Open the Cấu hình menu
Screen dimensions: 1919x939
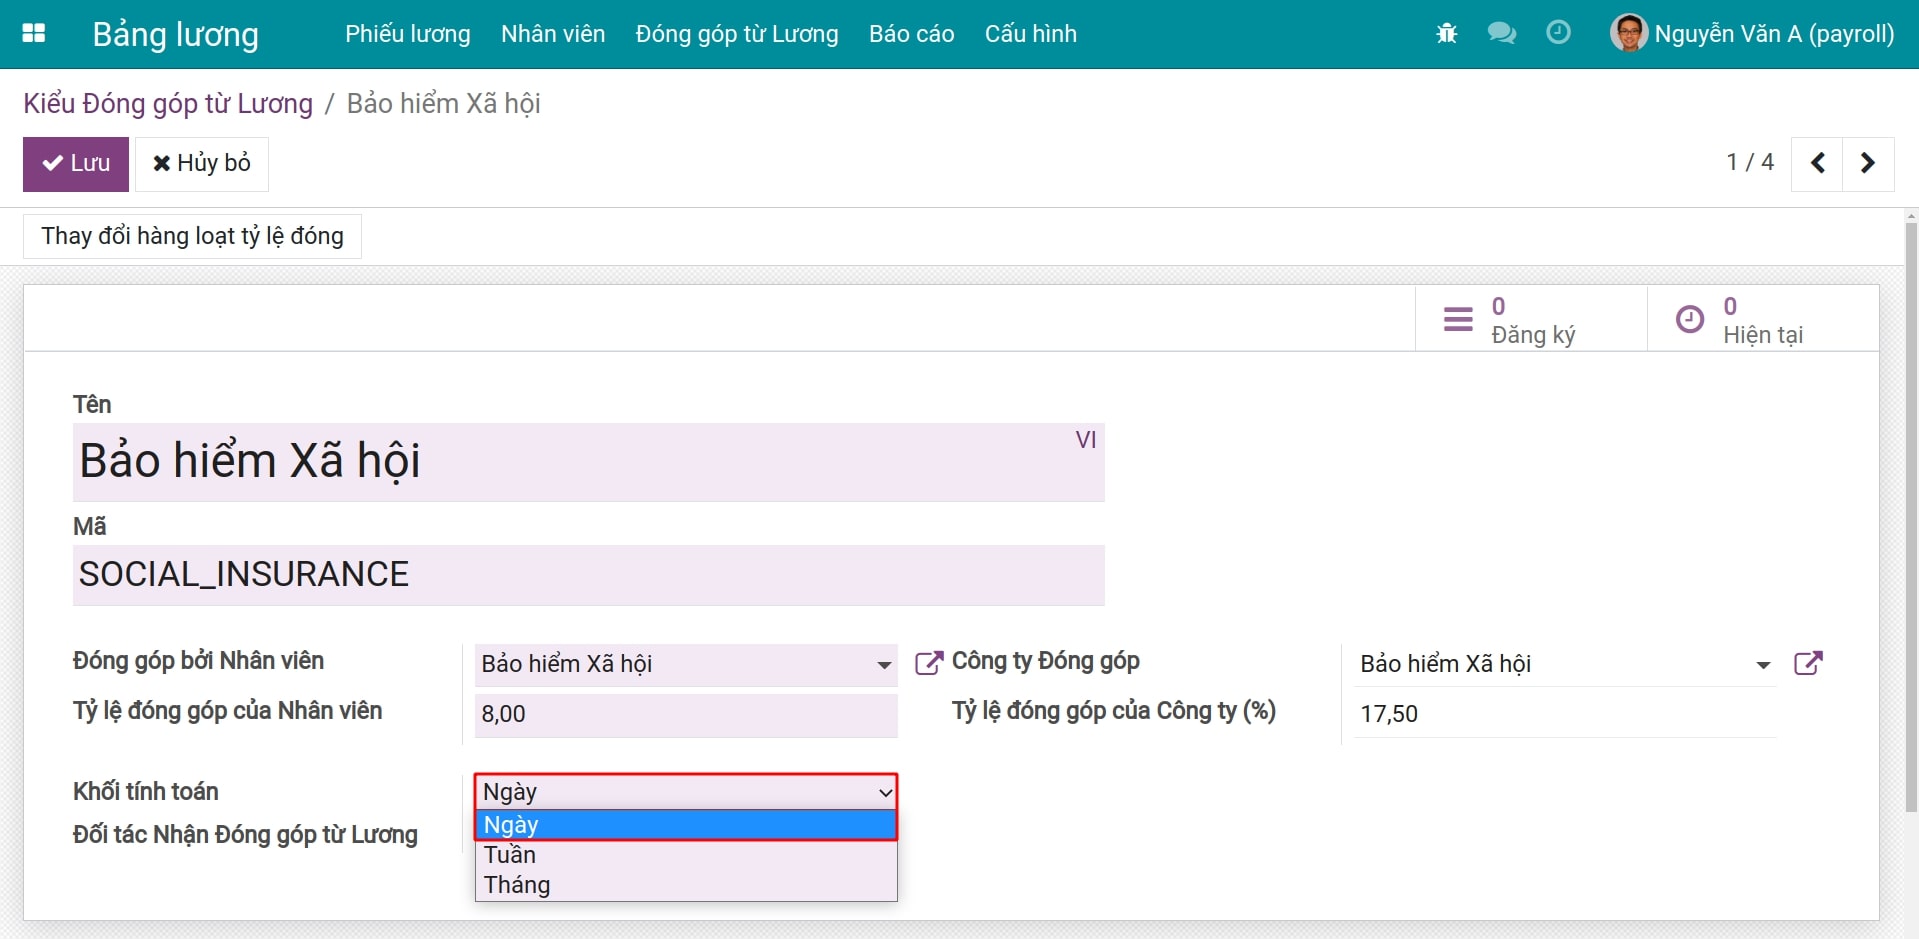coord(1030,34)
